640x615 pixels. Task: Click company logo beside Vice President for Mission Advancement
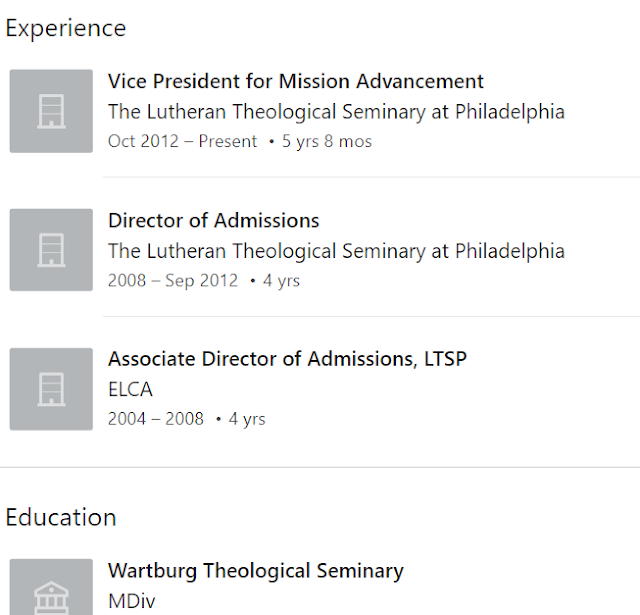coord(51,111)
